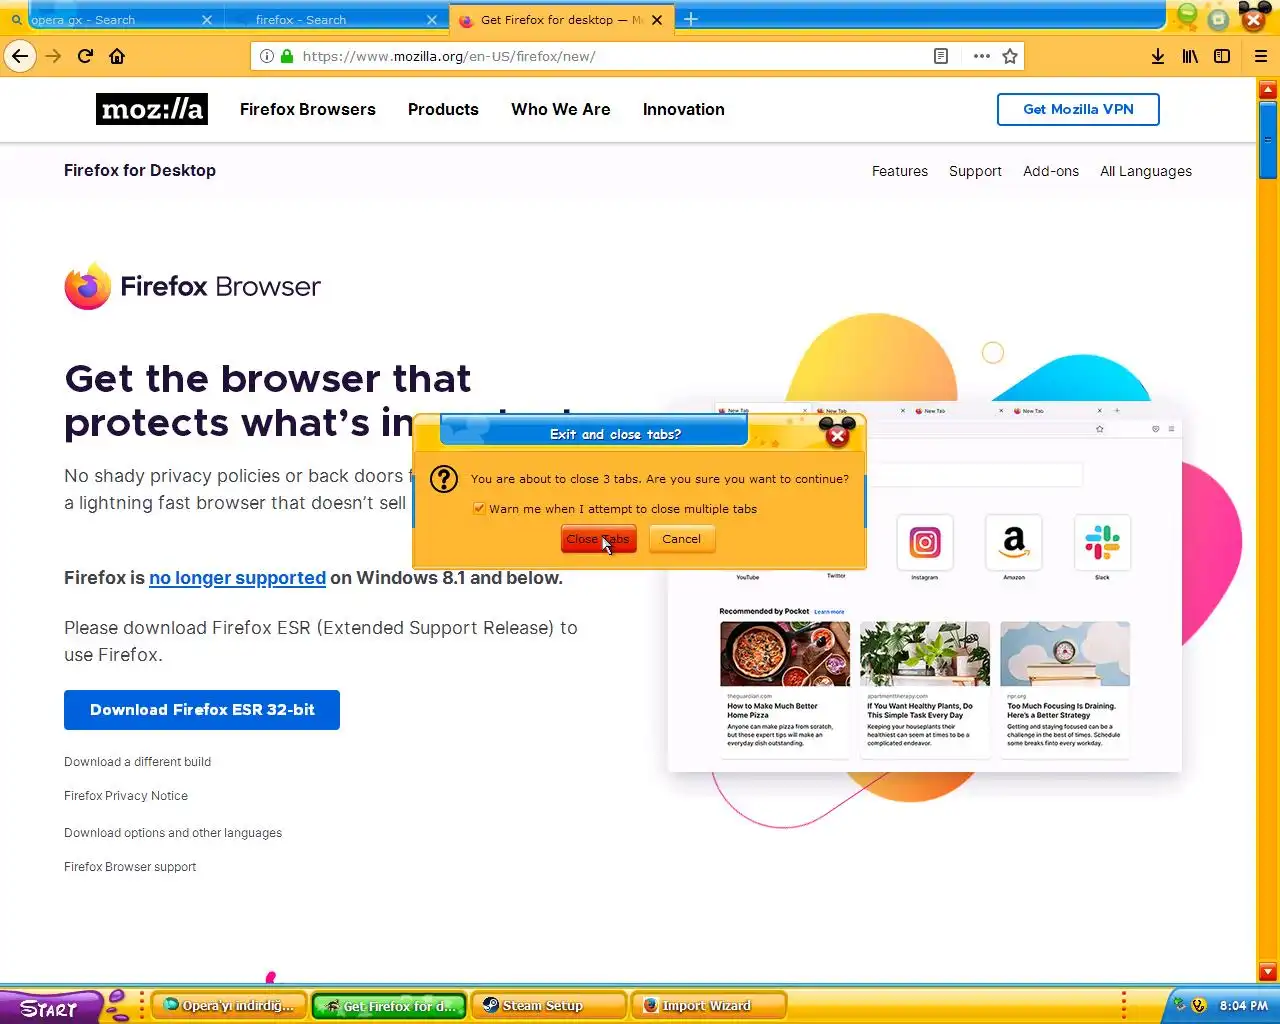
Task: Click the system tray shield icon
Action: point(1199,1006)
